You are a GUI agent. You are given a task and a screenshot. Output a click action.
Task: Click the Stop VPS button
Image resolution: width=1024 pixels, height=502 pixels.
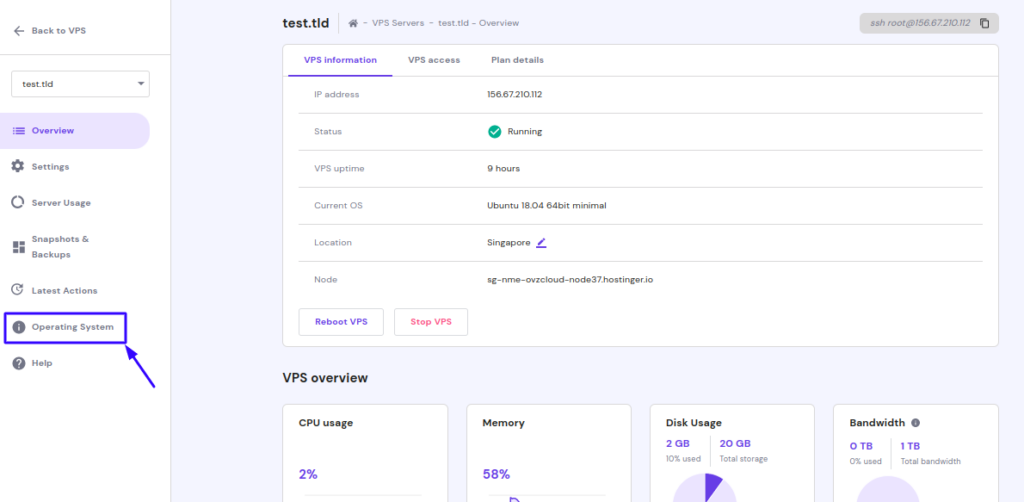[431, 322]
